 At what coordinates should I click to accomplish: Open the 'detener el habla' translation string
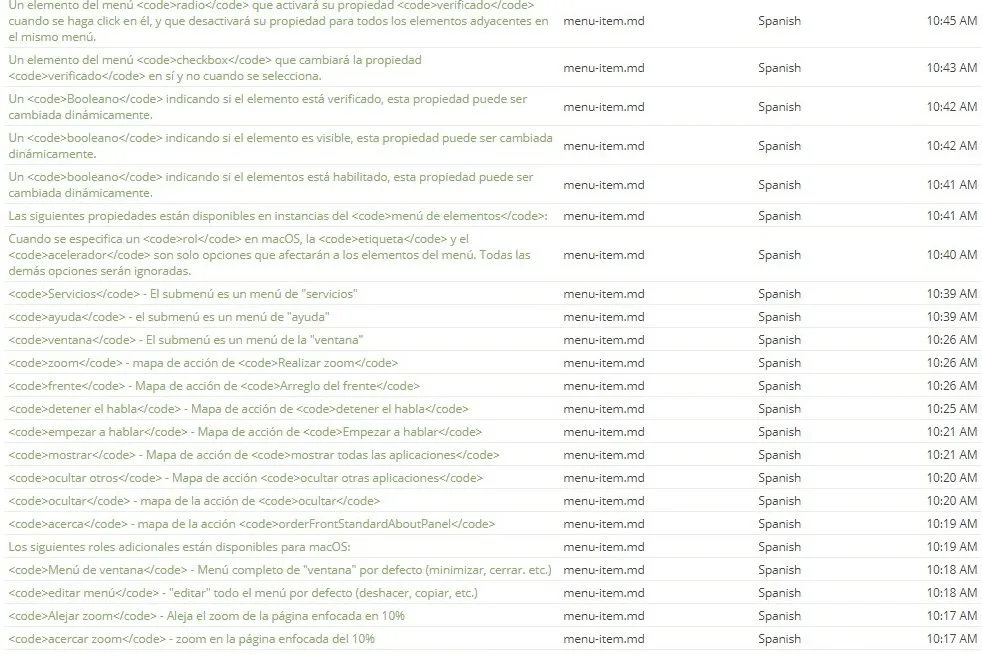[x=239, y=408]
